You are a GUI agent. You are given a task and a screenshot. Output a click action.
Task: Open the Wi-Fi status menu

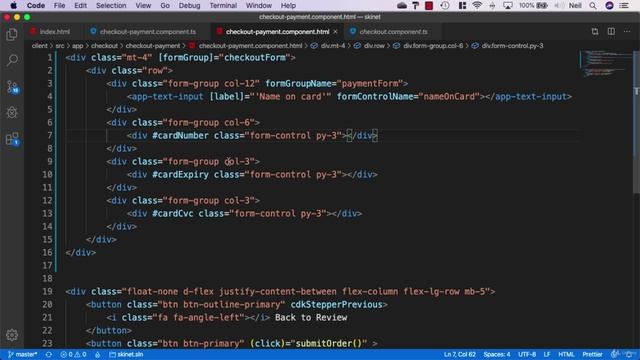[477, 5]
